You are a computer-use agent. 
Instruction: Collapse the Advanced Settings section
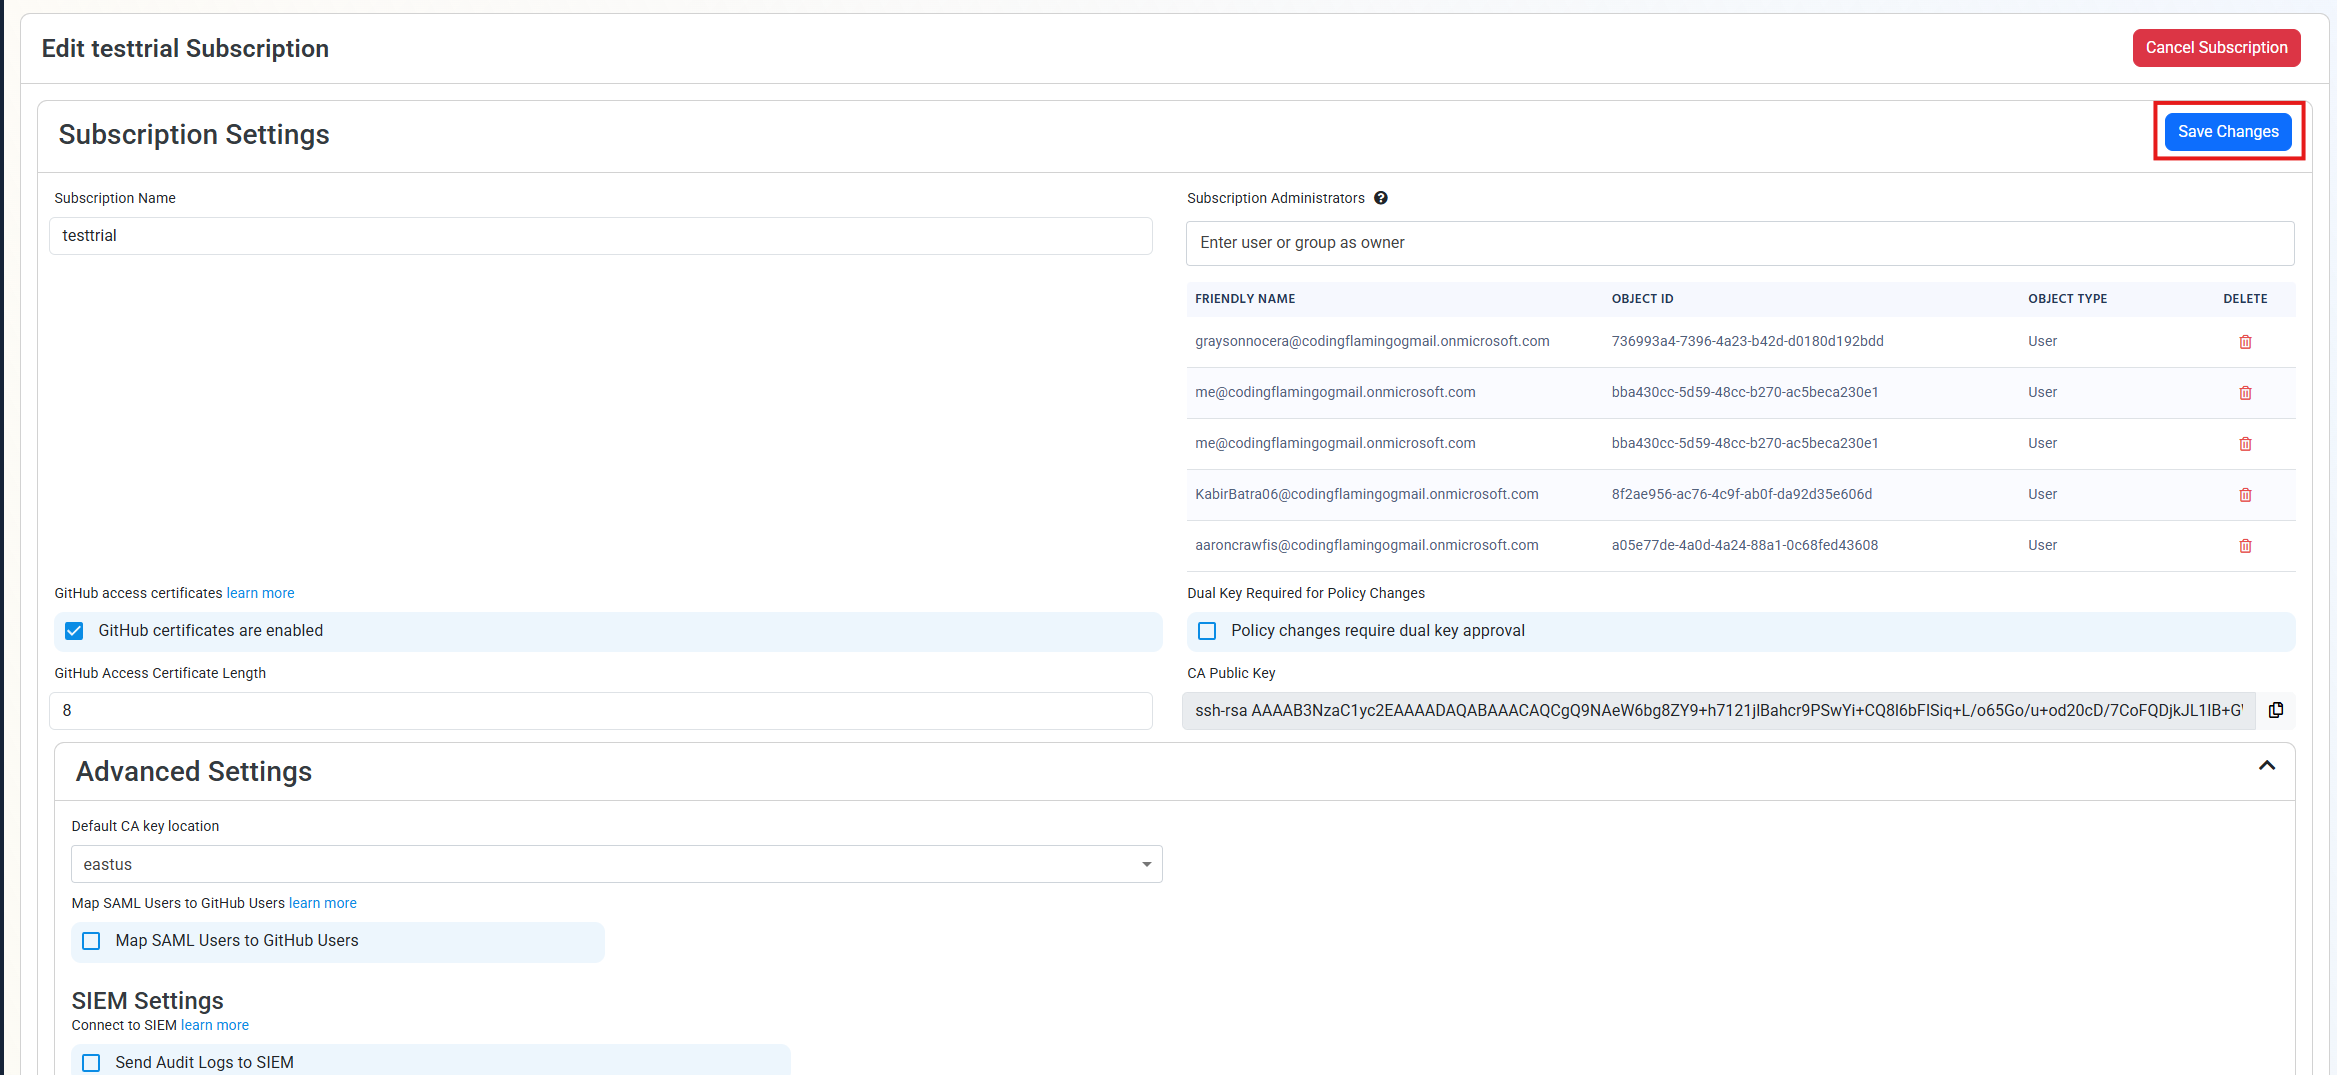pos(2266,766)
